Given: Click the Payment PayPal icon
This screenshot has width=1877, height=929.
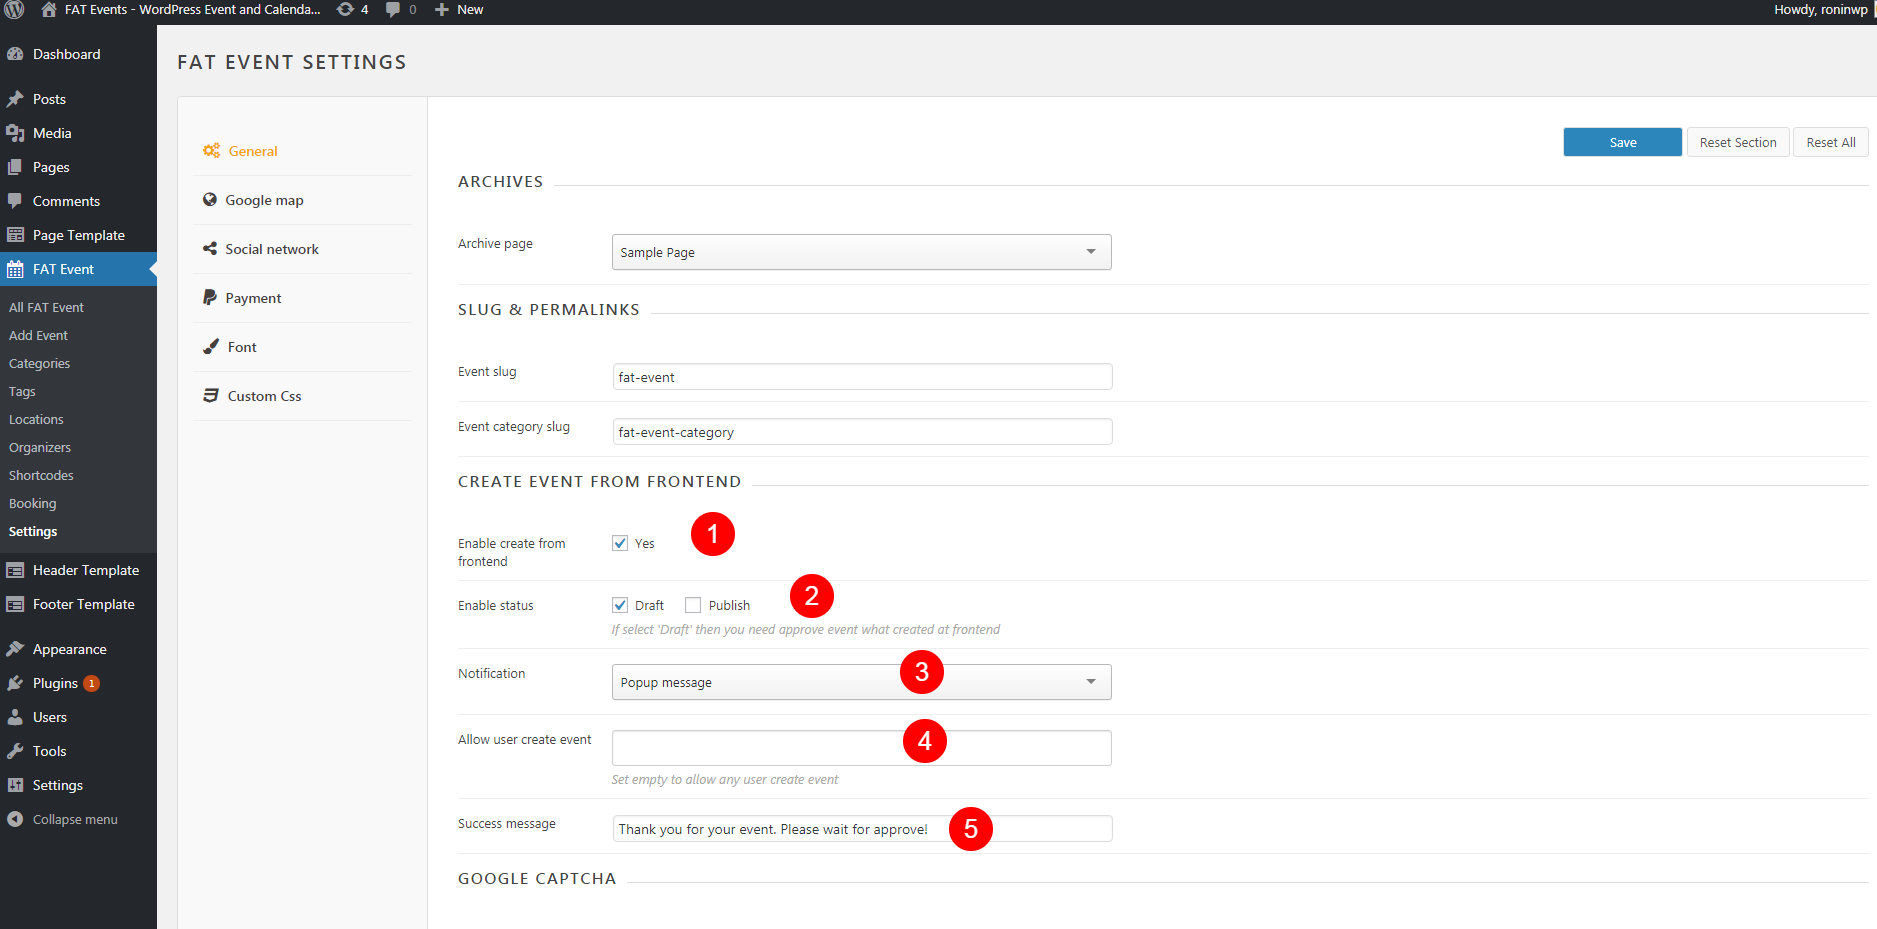Looking at the screenshot, I should [x=210, y=298].
